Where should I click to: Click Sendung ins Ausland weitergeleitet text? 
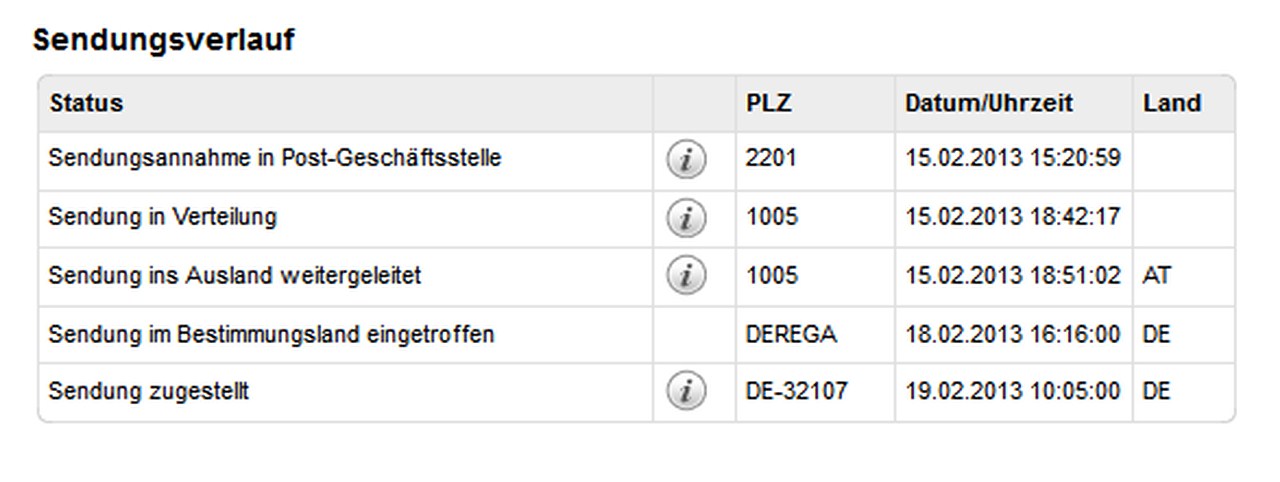(234, 275)
